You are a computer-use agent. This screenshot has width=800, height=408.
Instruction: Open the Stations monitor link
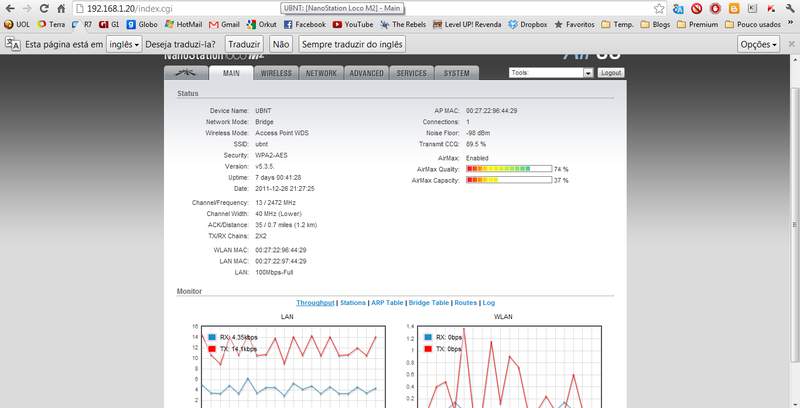(x=353, y=303)
